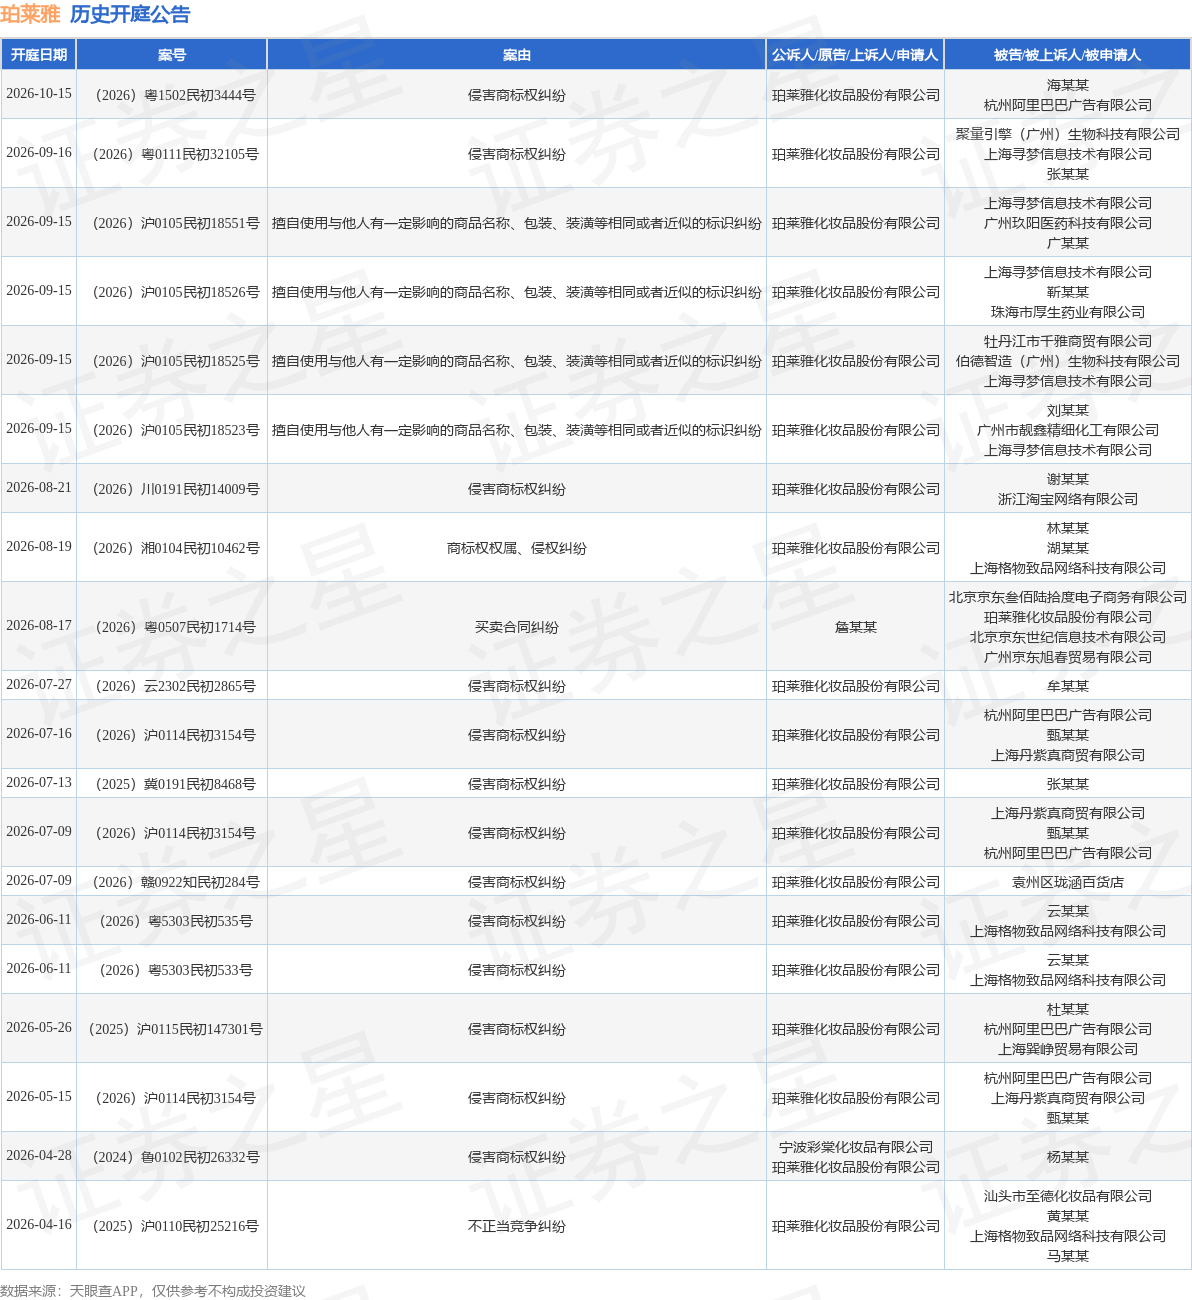Image resolution: width=1192 pixels, height=1300 pixels.
Task: Click the 公诉人/原告/上诉人/申请人 column header
Action: pyautogui.click(x=855, y=55)
